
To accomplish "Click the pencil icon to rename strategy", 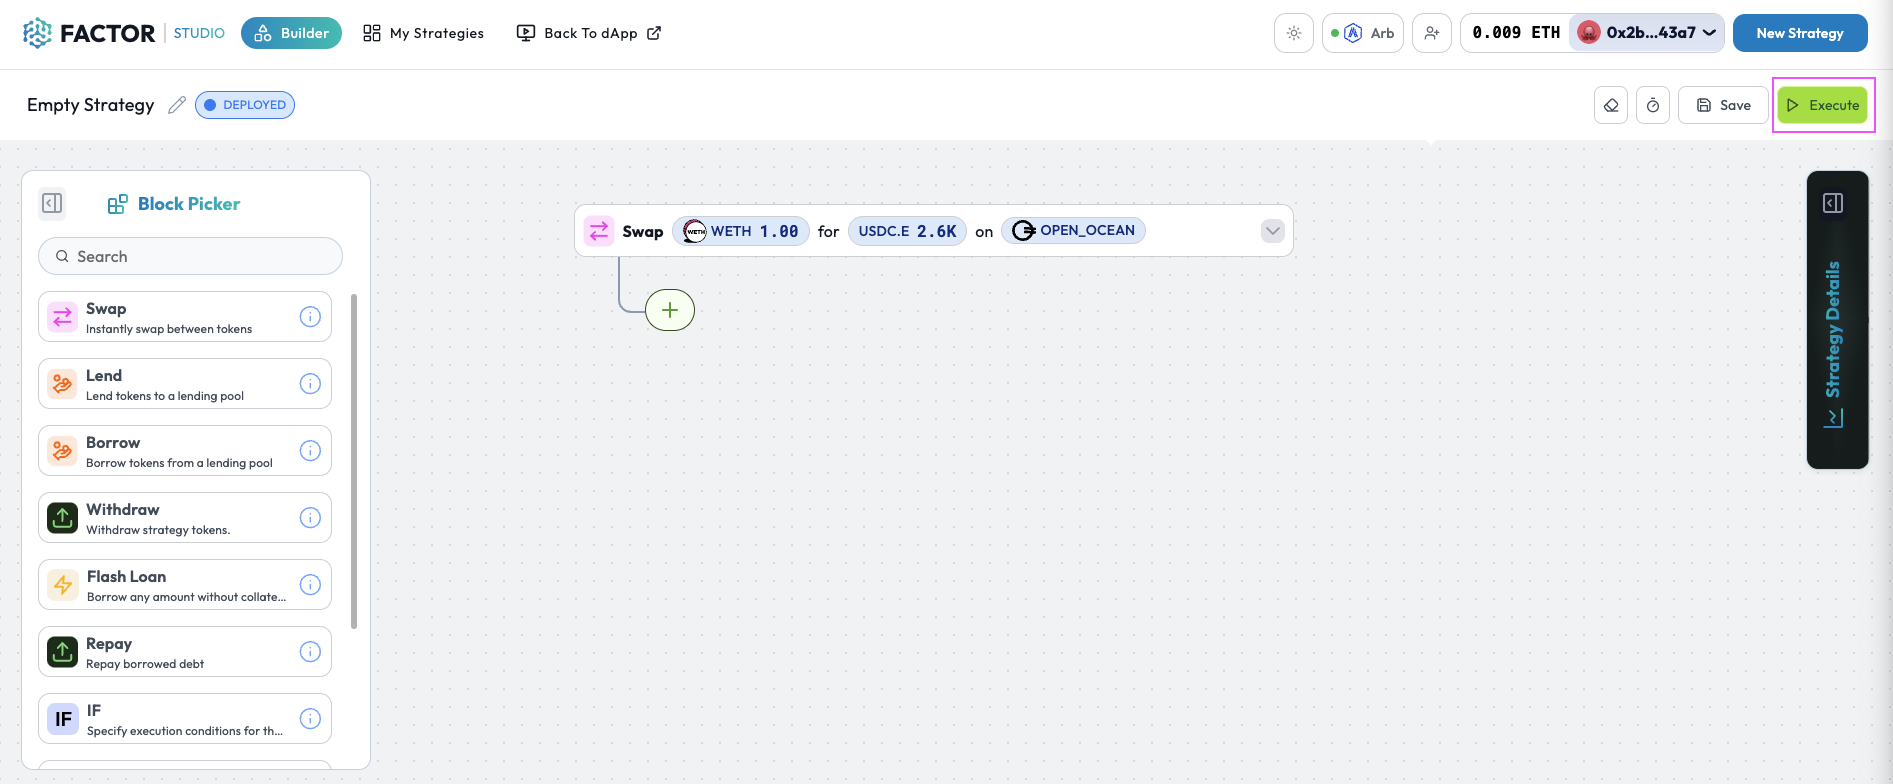I will pyautogui.click(x=177, y=105).
